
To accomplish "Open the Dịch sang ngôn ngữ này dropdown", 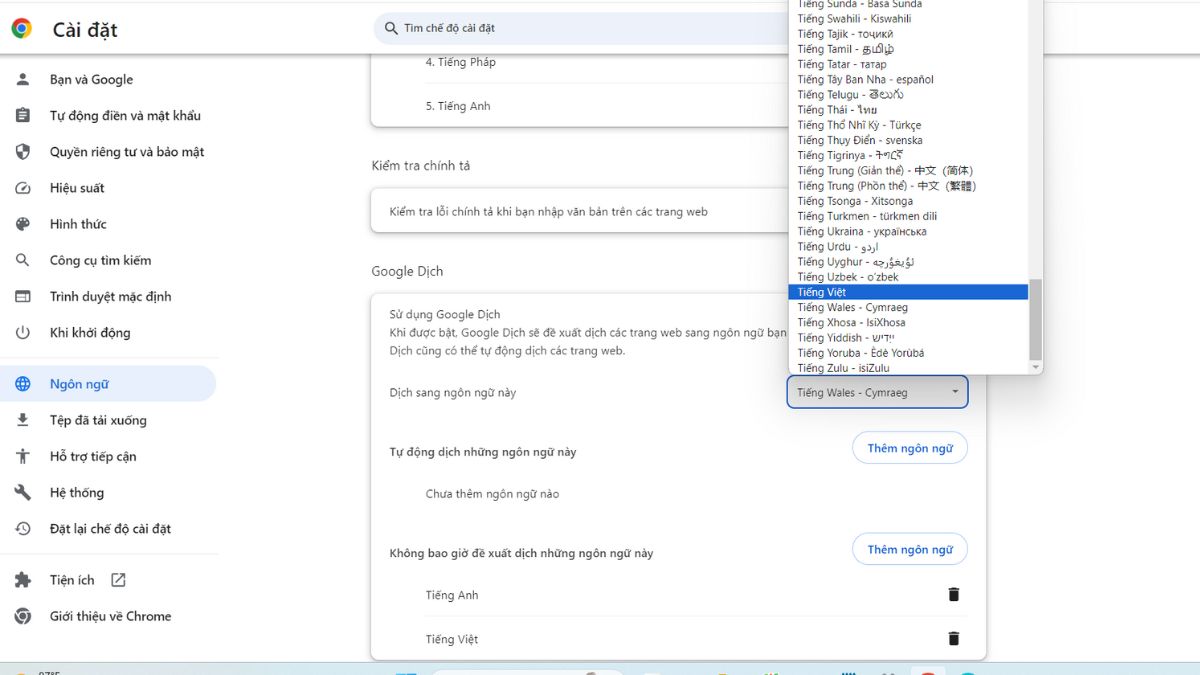I will click(877, 392).
